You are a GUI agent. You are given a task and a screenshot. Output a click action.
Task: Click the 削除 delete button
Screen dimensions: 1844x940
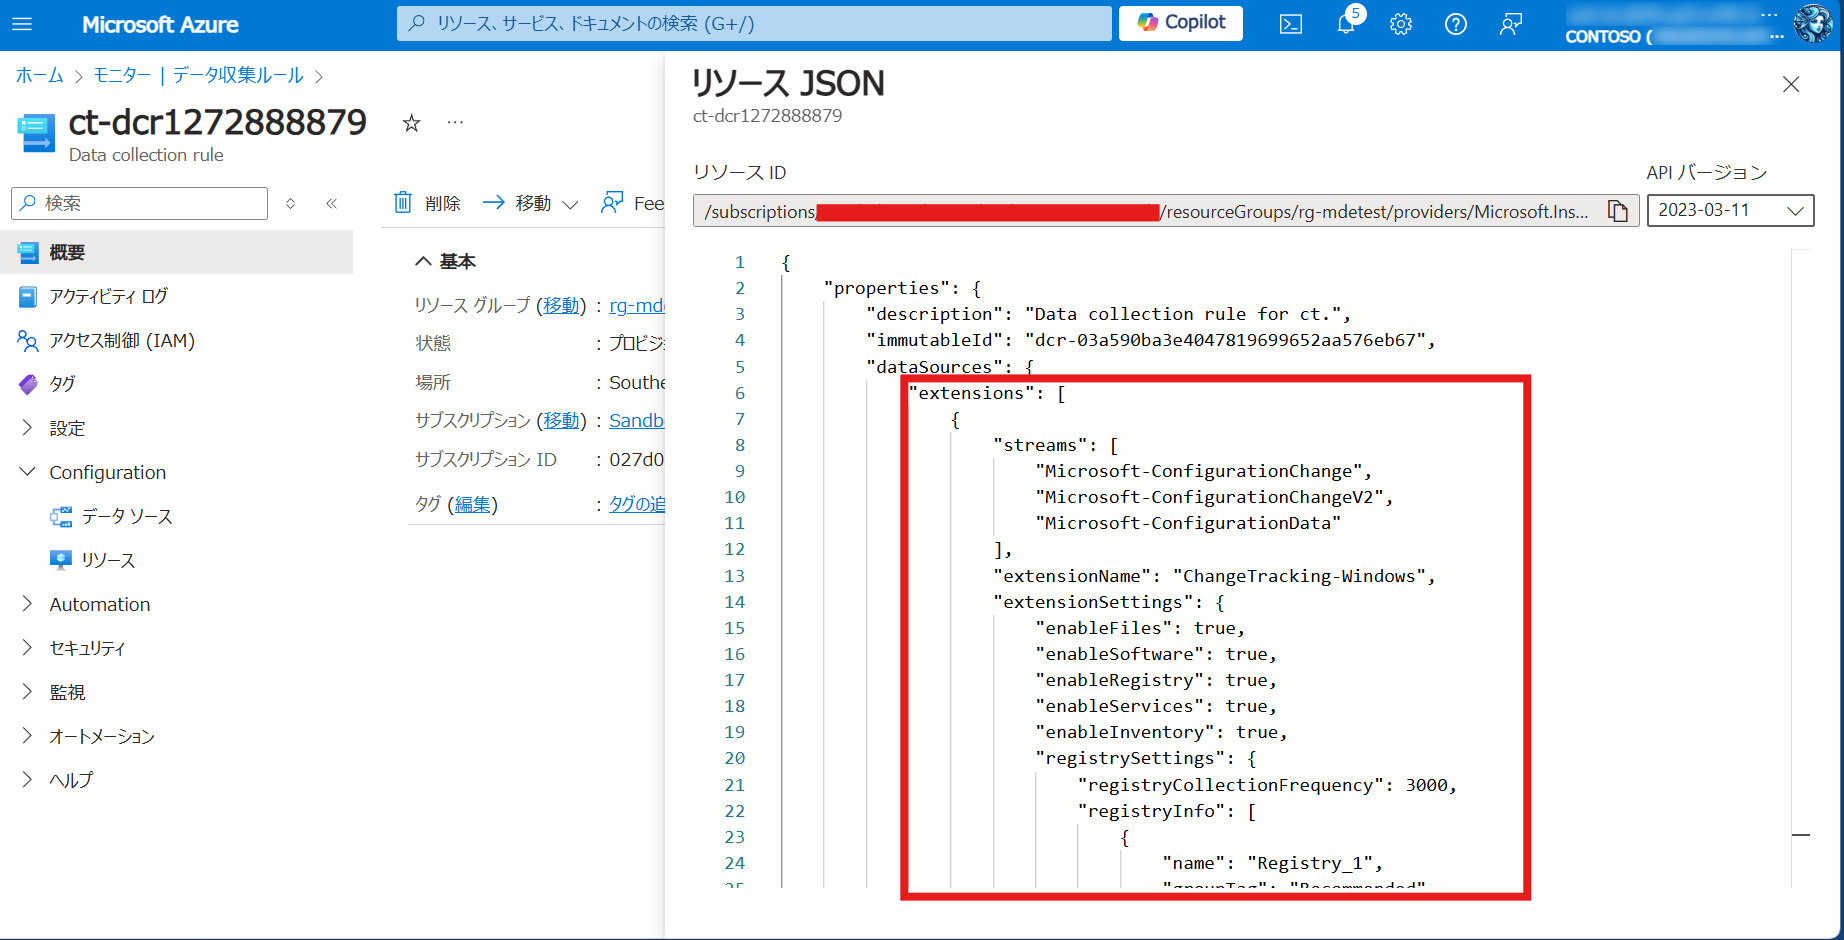[x=428, y=203]
